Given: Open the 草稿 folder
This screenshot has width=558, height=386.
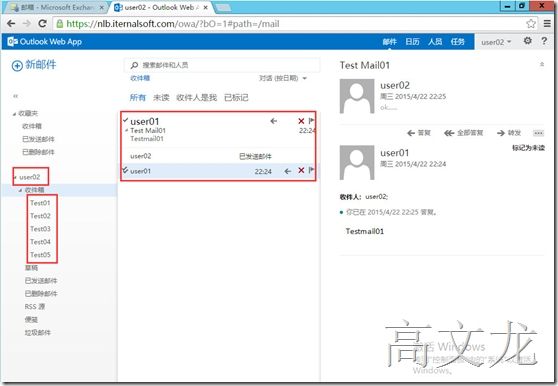Looking at the screenshot, I should click(x=31, y=268).
